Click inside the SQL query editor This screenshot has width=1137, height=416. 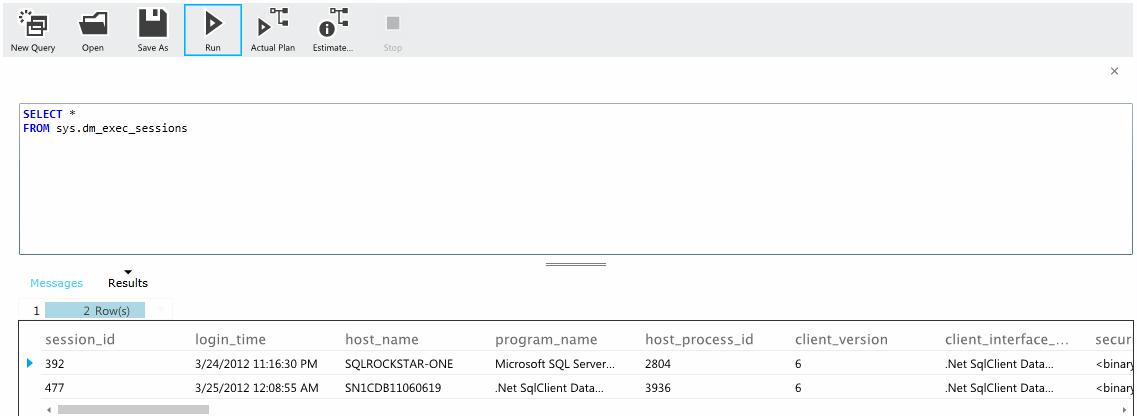(x=576, y=179)
